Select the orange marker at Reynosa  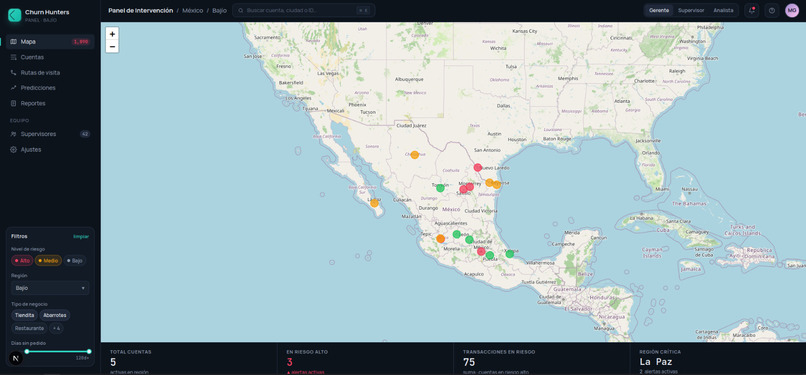tap(489, 182)
